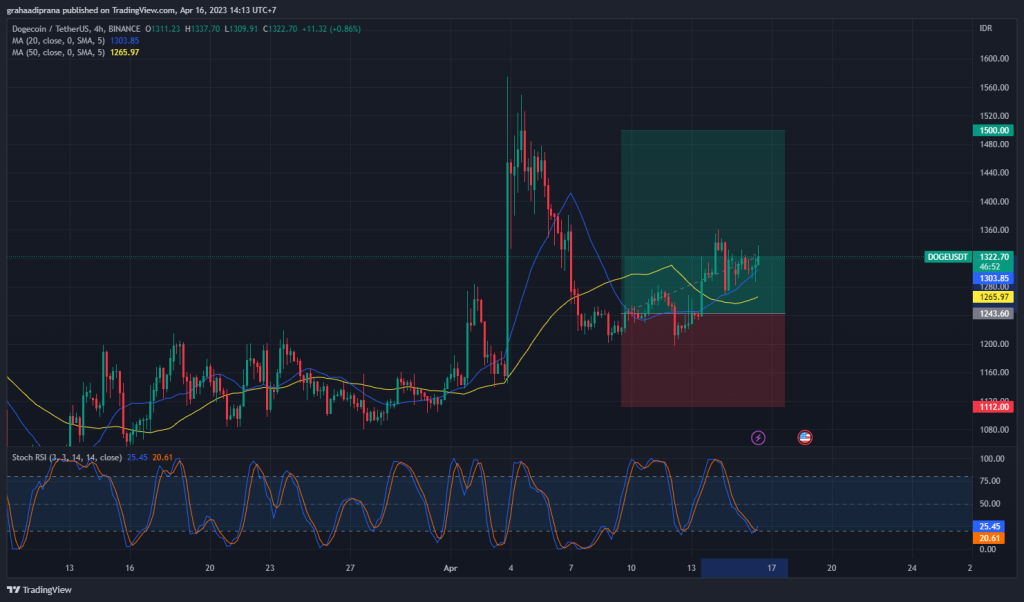The height and width of the screenshot is (602, 1024).
Task: Open the US flag economic event icon
Action: pyautogui.click(x=805, y=437)
